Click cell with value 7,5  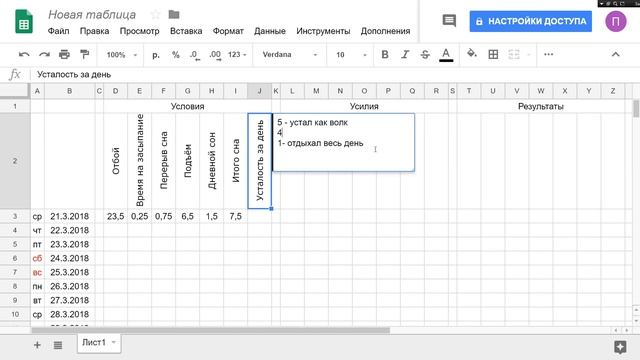point(236,216)
